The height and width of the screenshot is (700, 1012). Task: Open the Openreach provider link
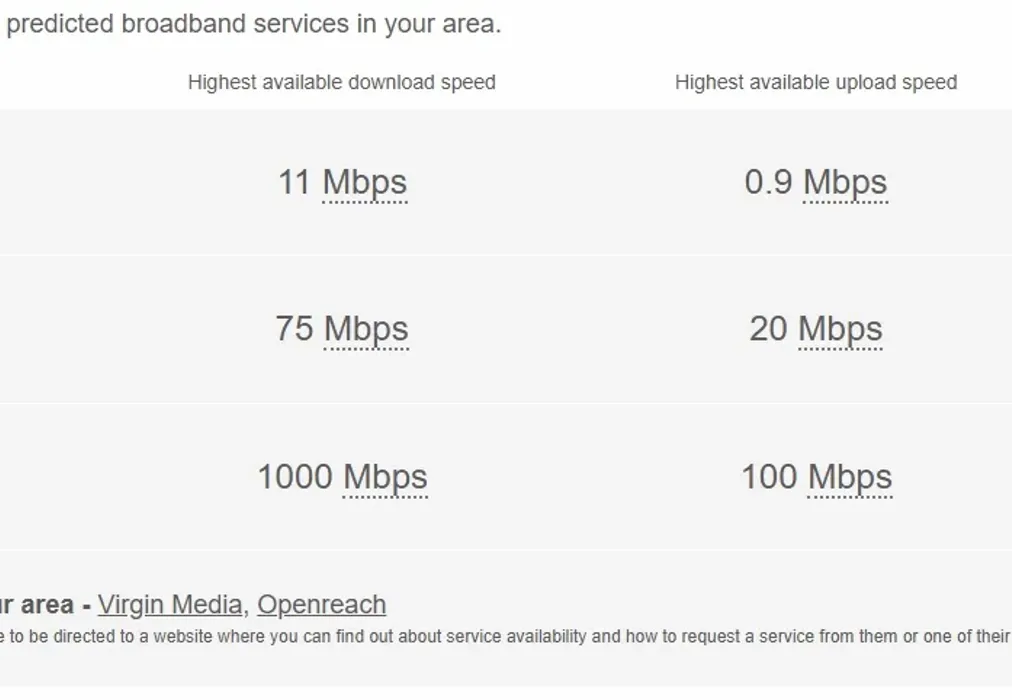pos(321,605)
